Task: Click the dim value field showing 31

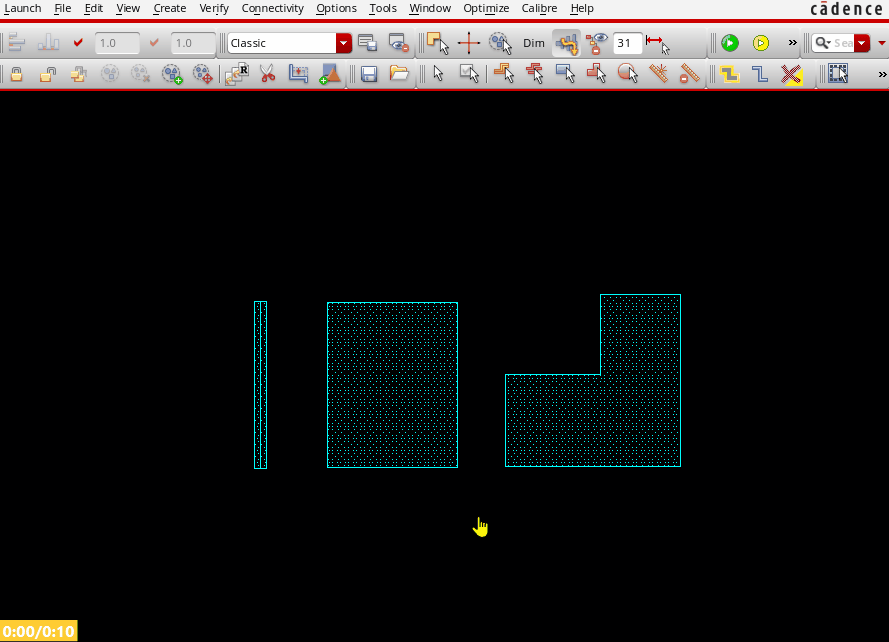Action: (627, 43)
